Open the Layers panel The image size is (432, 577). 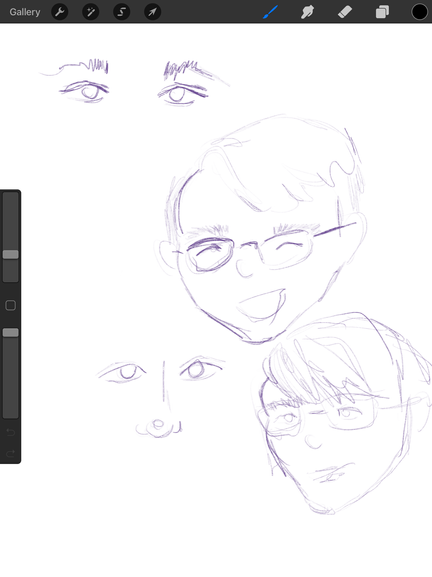382,12
